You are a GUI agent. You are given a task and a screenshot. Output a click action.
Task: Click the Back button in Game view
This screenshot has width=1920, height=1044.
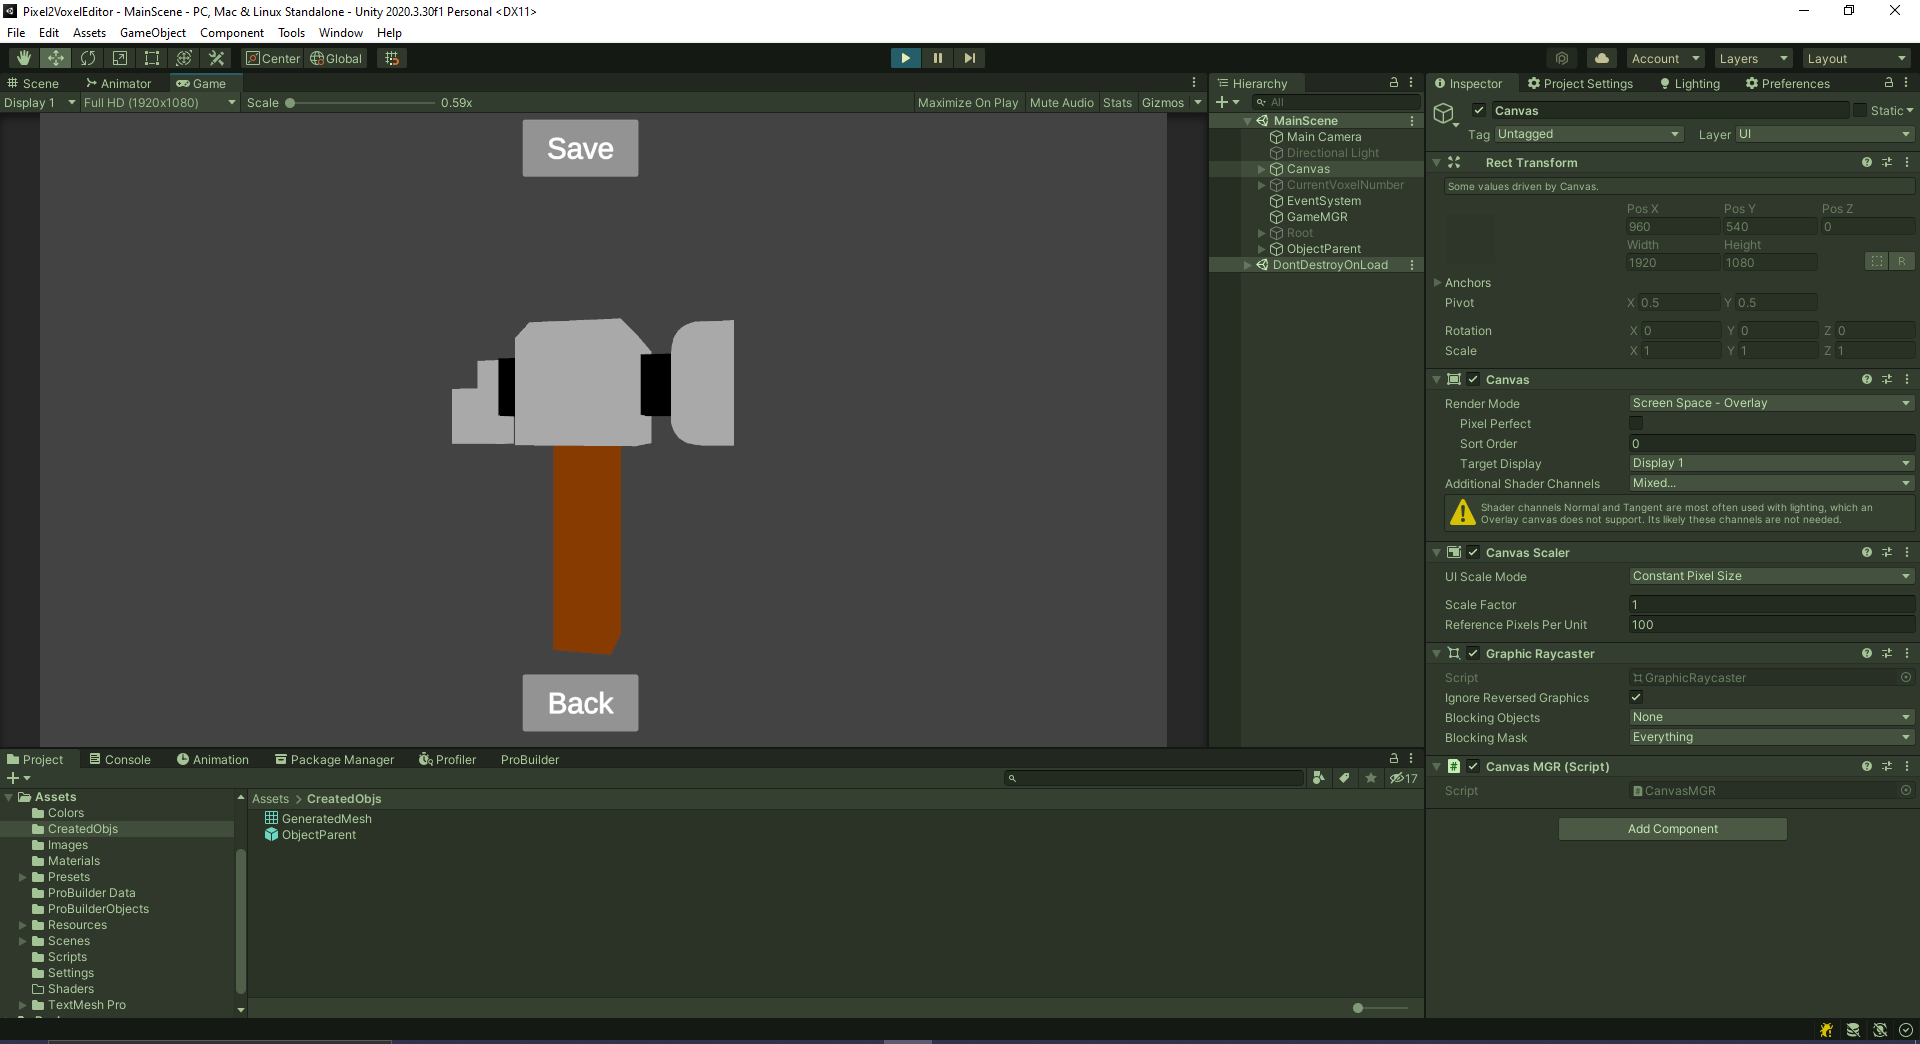pyautogui.click(x=580, y=703)
